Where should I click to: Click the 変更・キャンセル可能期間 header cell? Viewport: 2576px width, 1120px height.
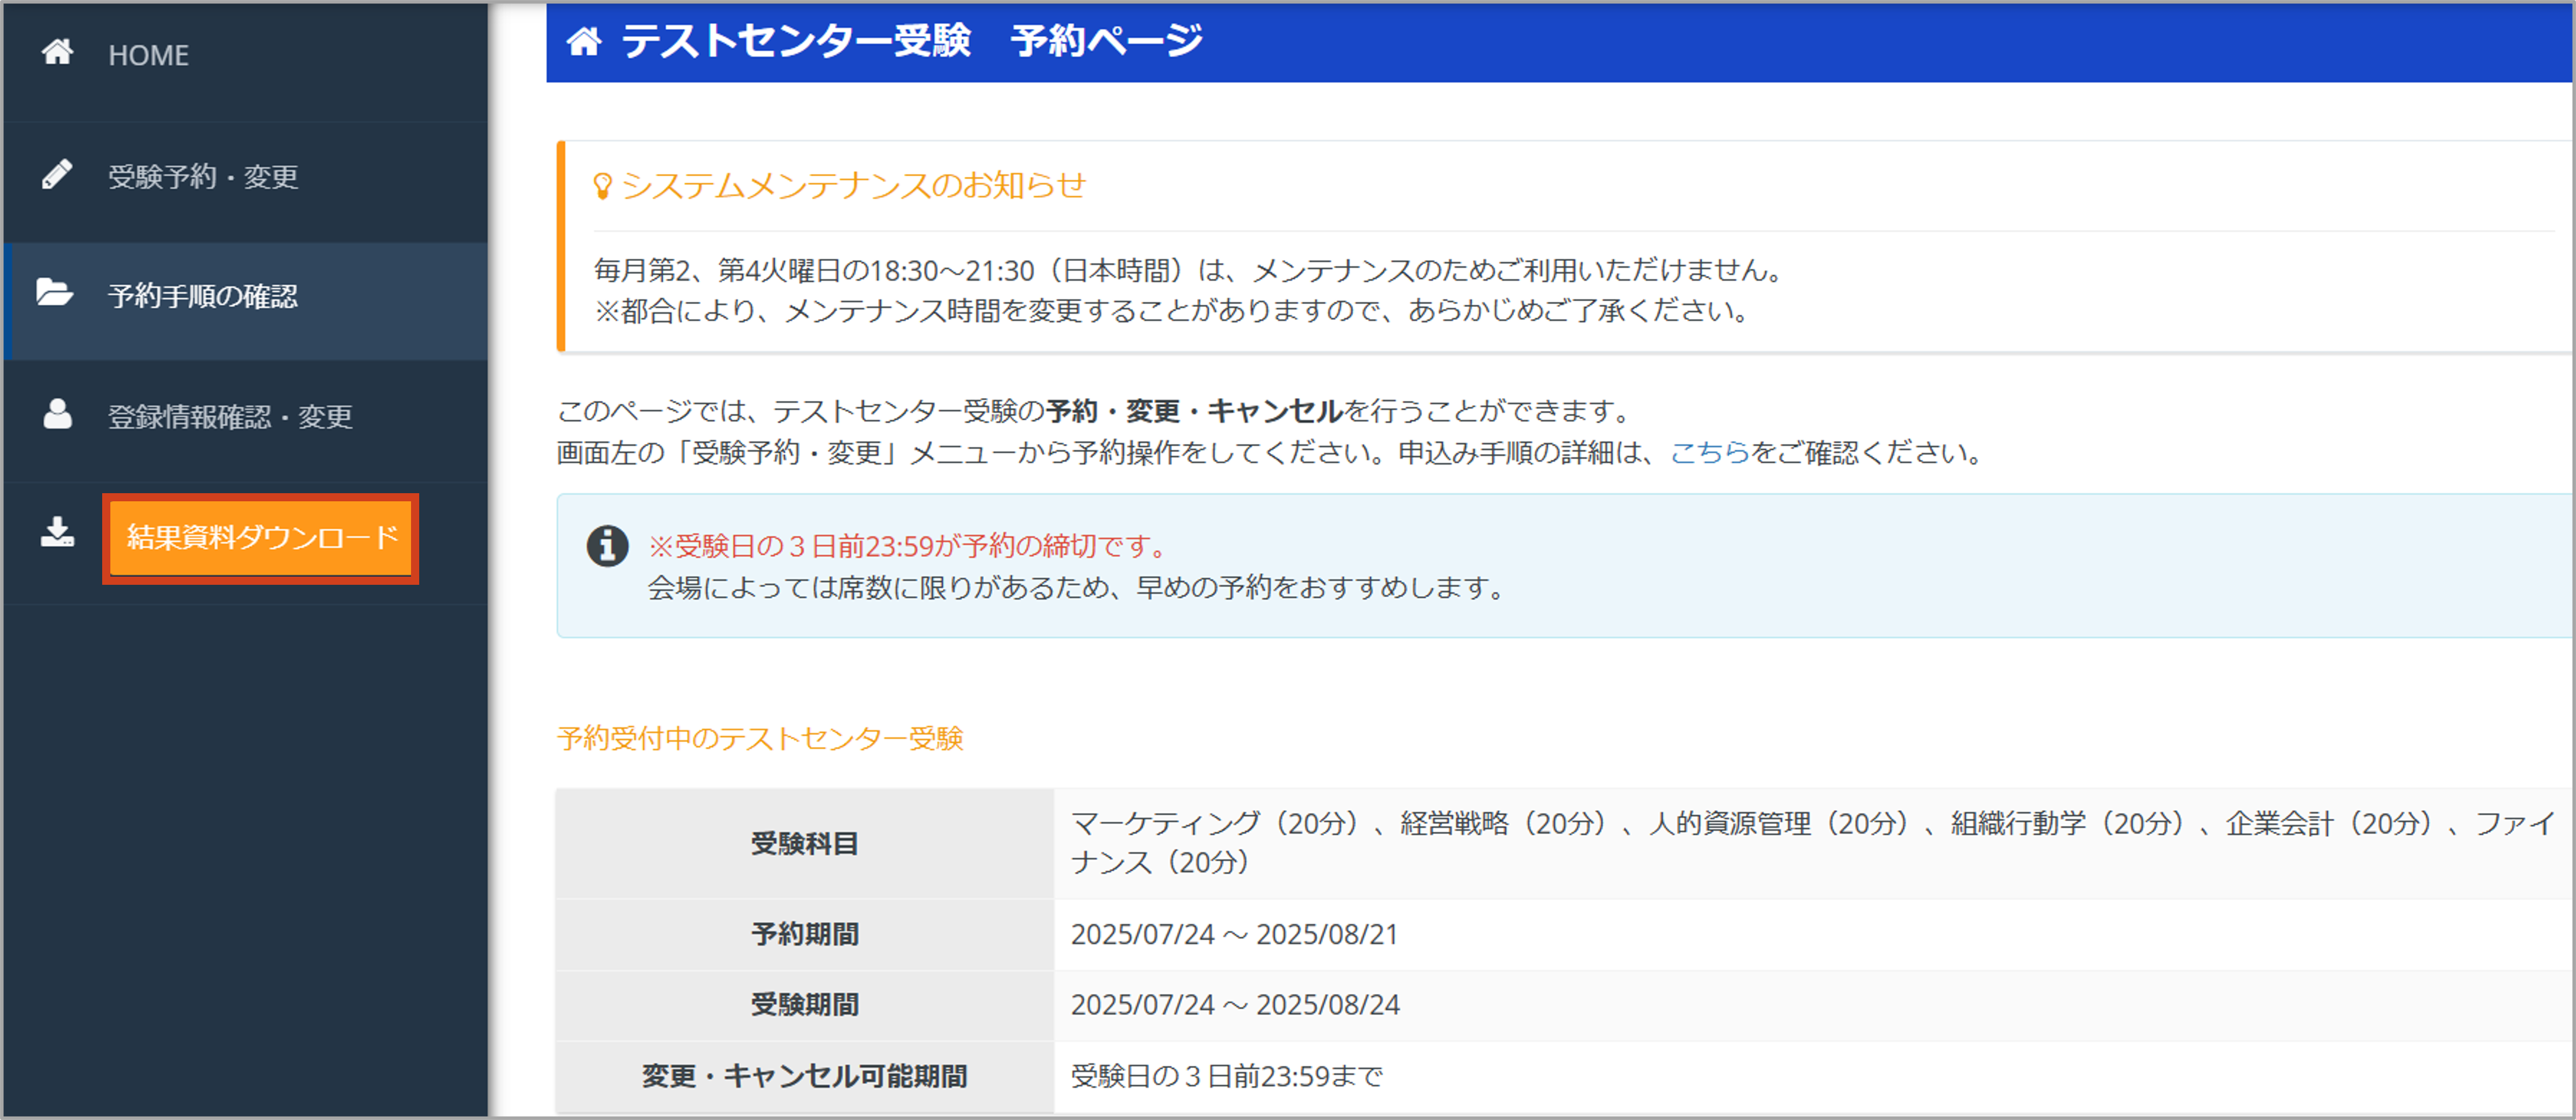pos(805,1077)
